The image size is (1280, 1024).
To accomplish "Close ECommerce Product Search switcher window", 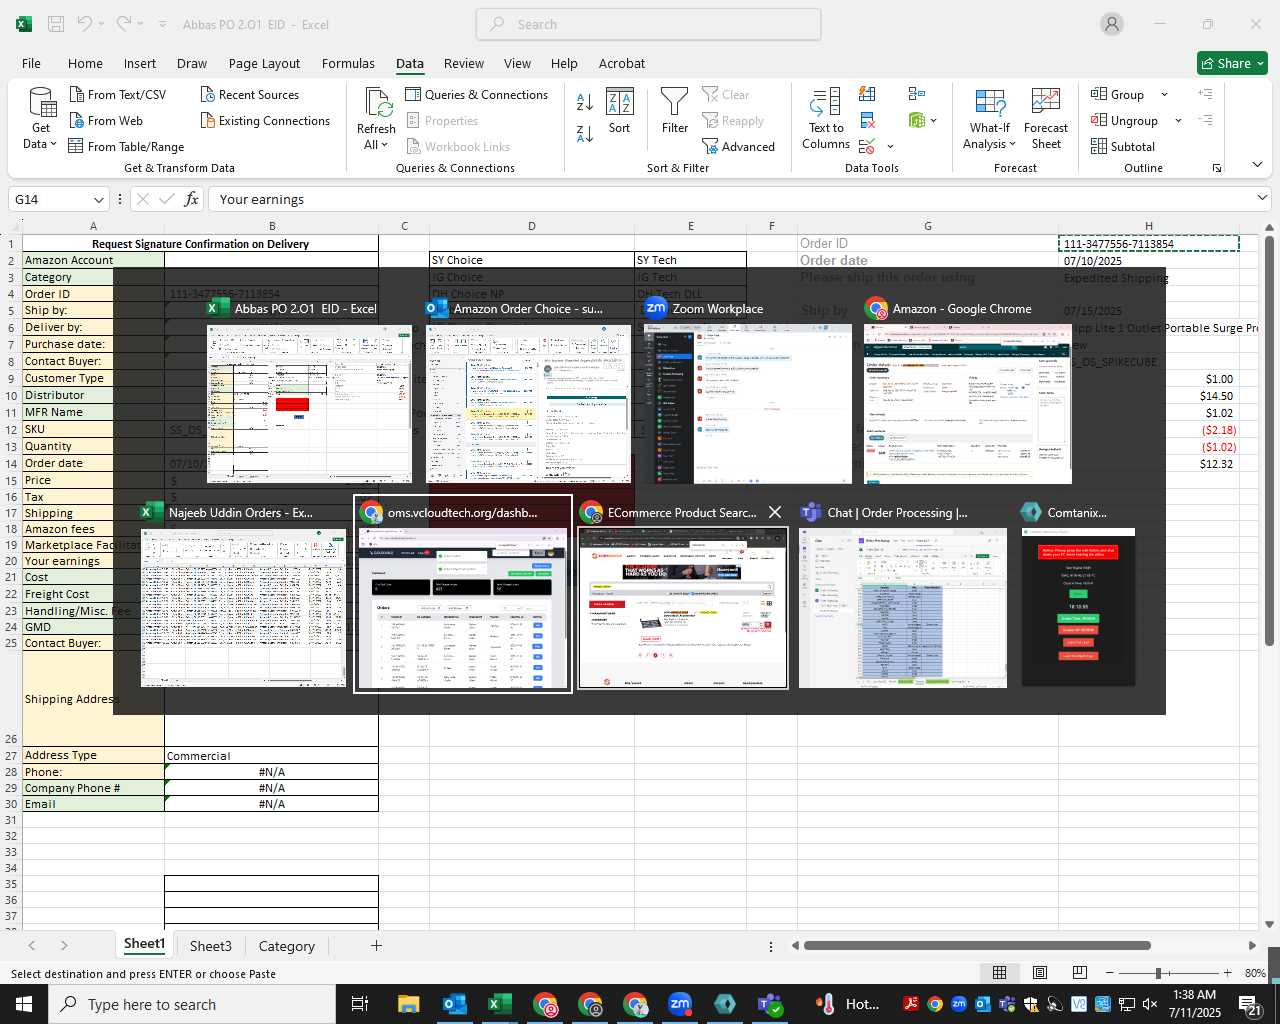I will coord(775,512).
